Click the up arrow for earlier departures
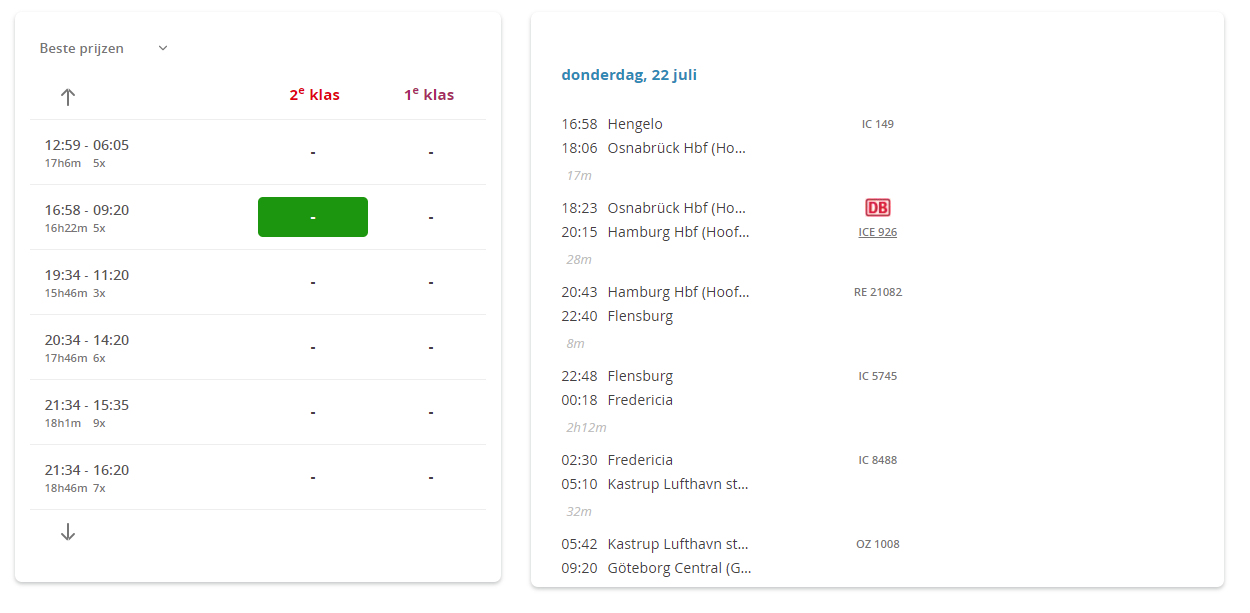1250x613 pixels. coord(68,97)
